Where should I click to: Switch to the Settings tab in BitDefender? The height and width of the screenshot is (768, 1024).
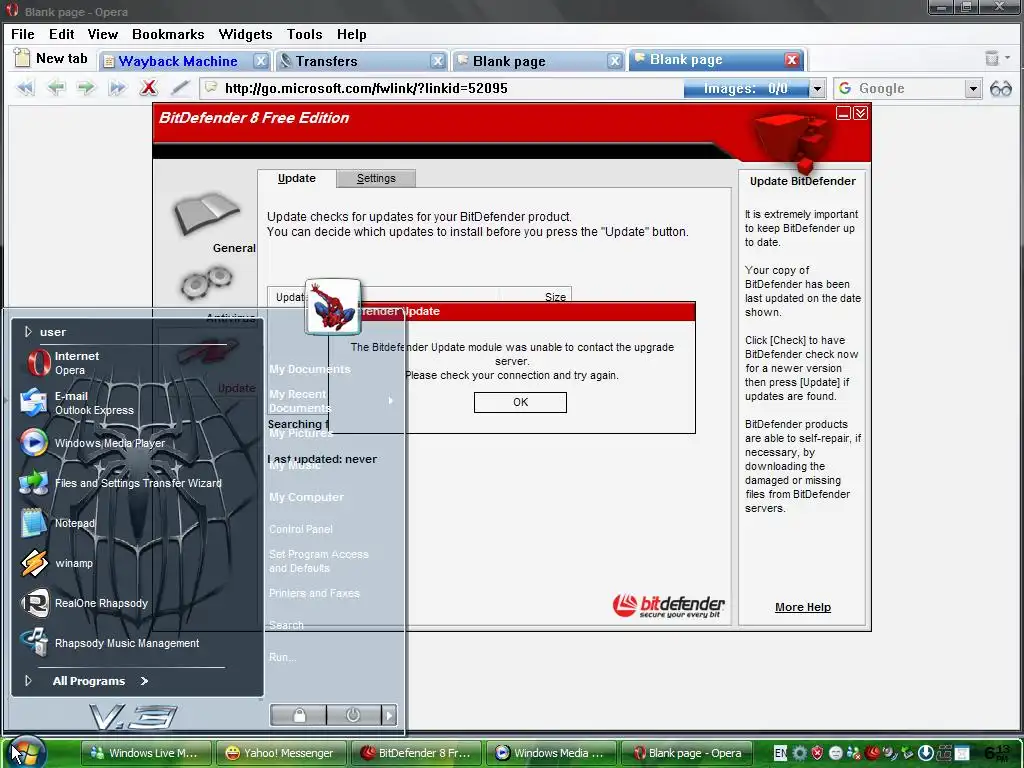(376, 178)
